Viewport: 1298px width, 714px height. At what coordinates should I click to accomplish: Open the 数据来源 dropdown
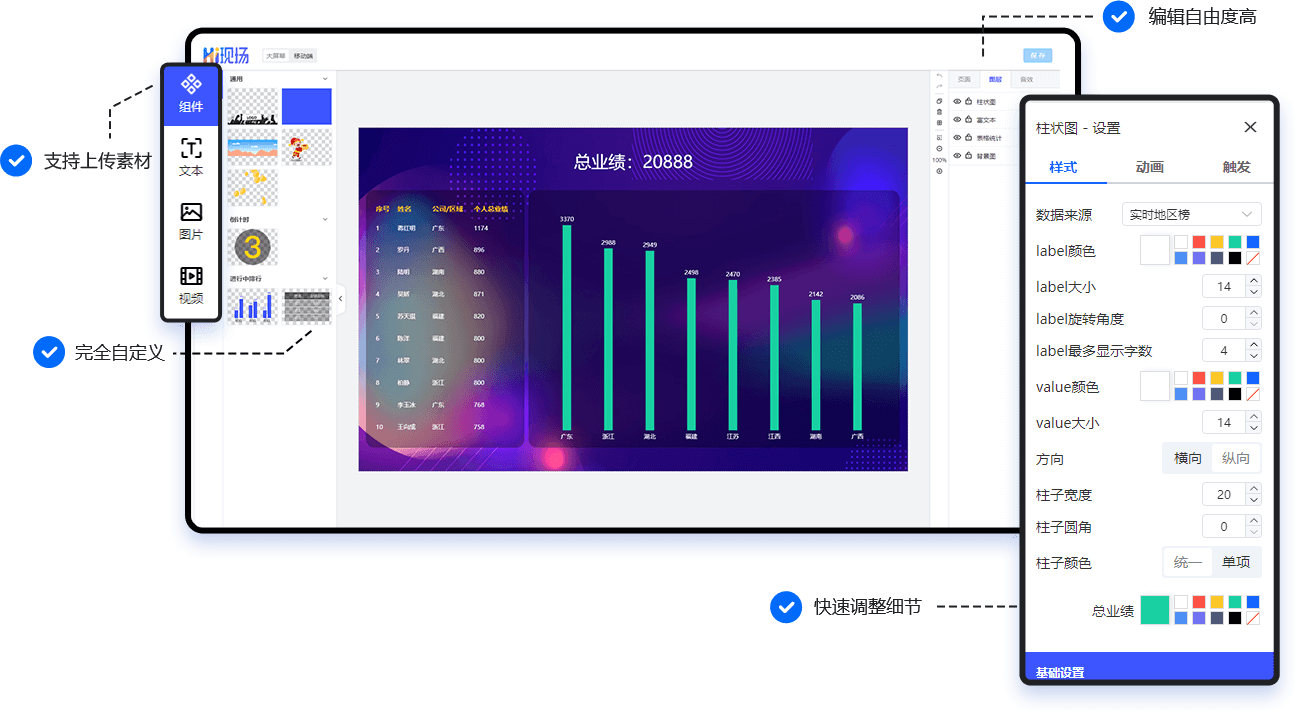1191,214
